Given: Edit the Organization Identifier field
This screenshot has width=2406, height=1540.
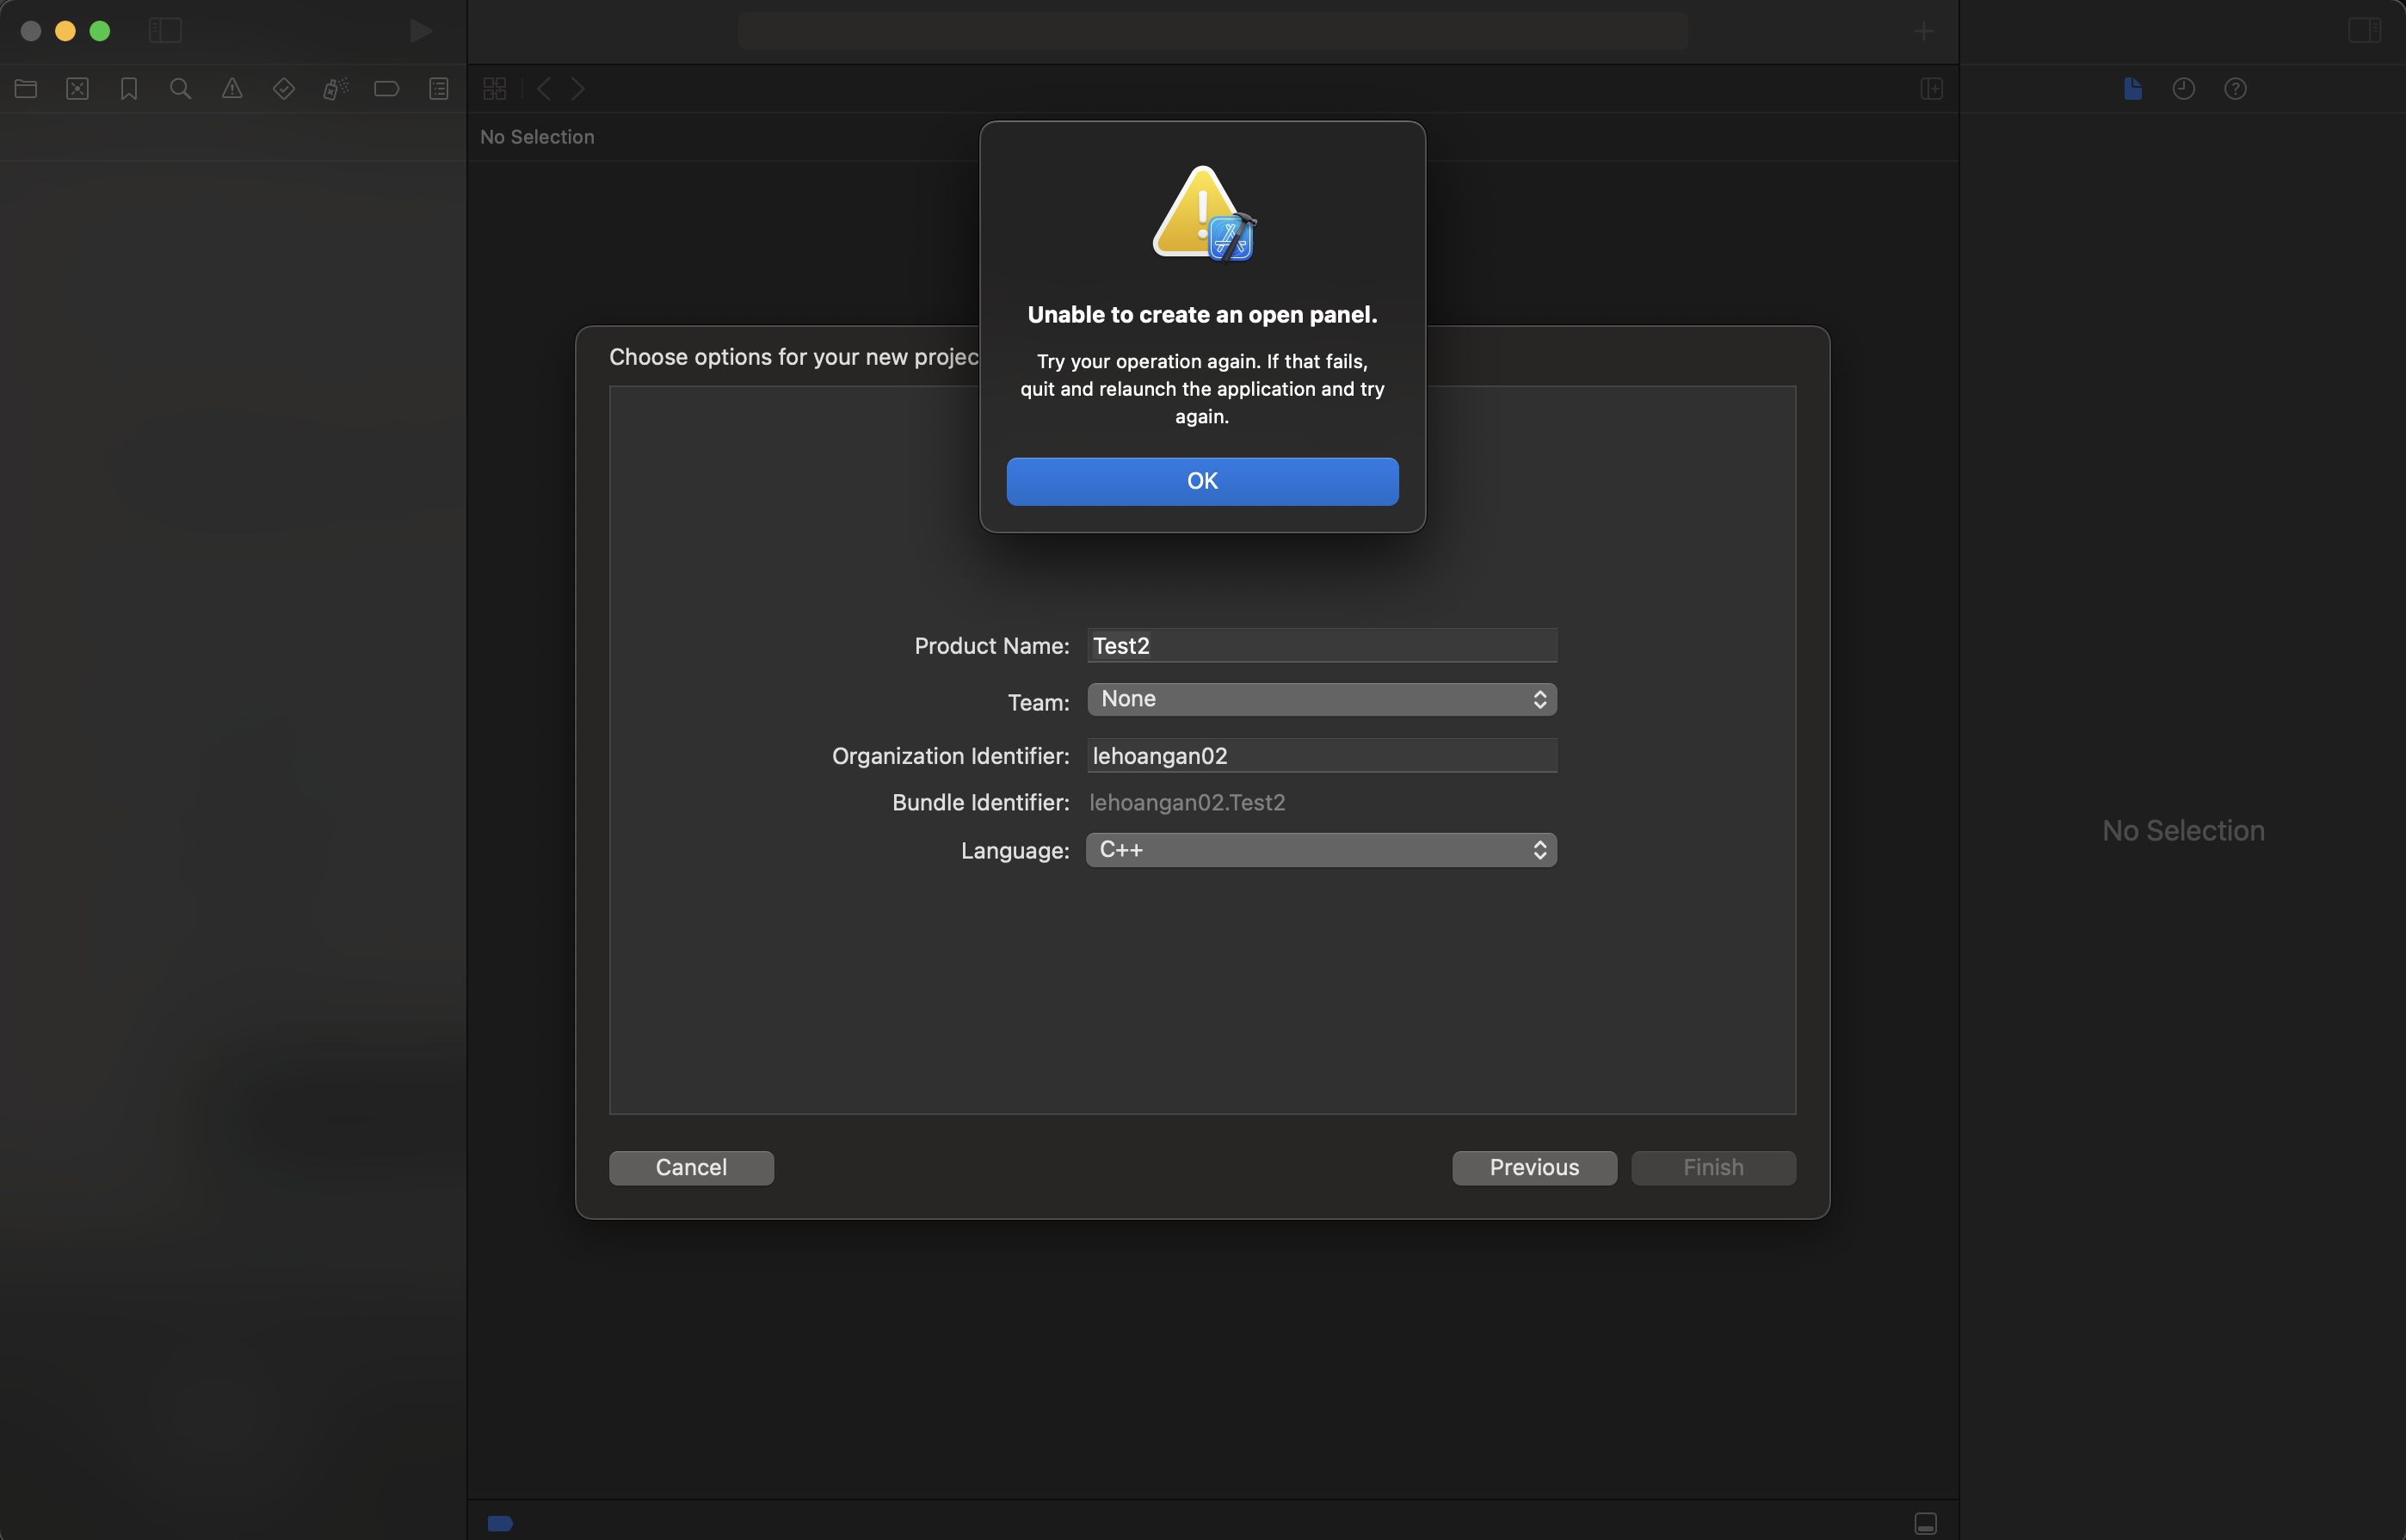Looking at the screenshot, I should (x=1322, y=755).
